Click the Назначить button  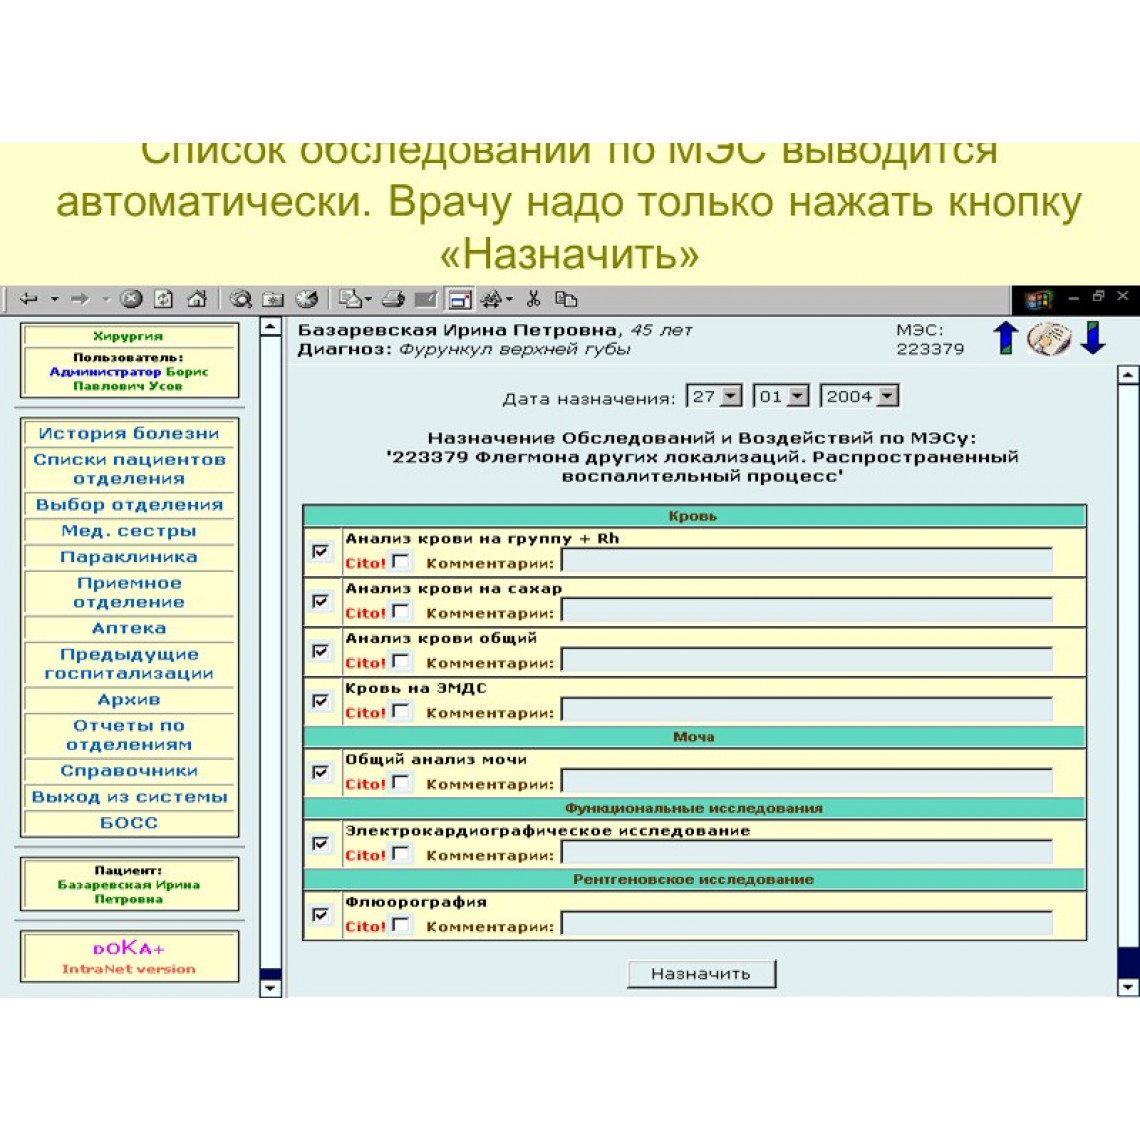[701, 974]
